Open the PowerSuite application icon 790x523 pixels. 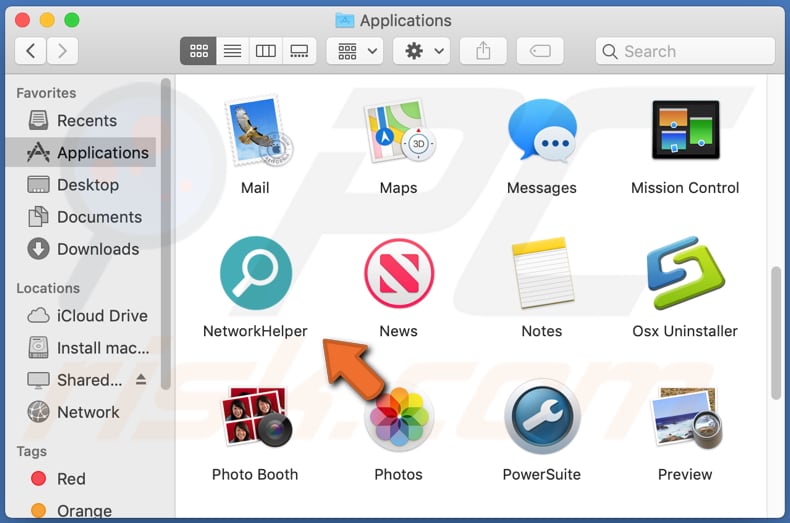click(x=541, y=418)
